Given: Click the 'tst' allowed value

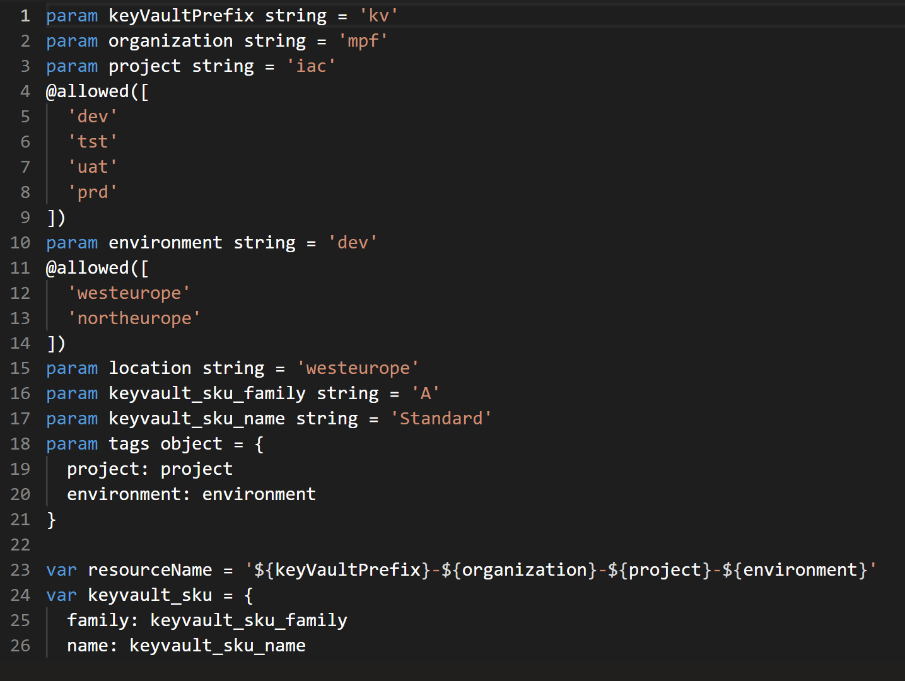Looking at the screenshot, I should 93,142.
